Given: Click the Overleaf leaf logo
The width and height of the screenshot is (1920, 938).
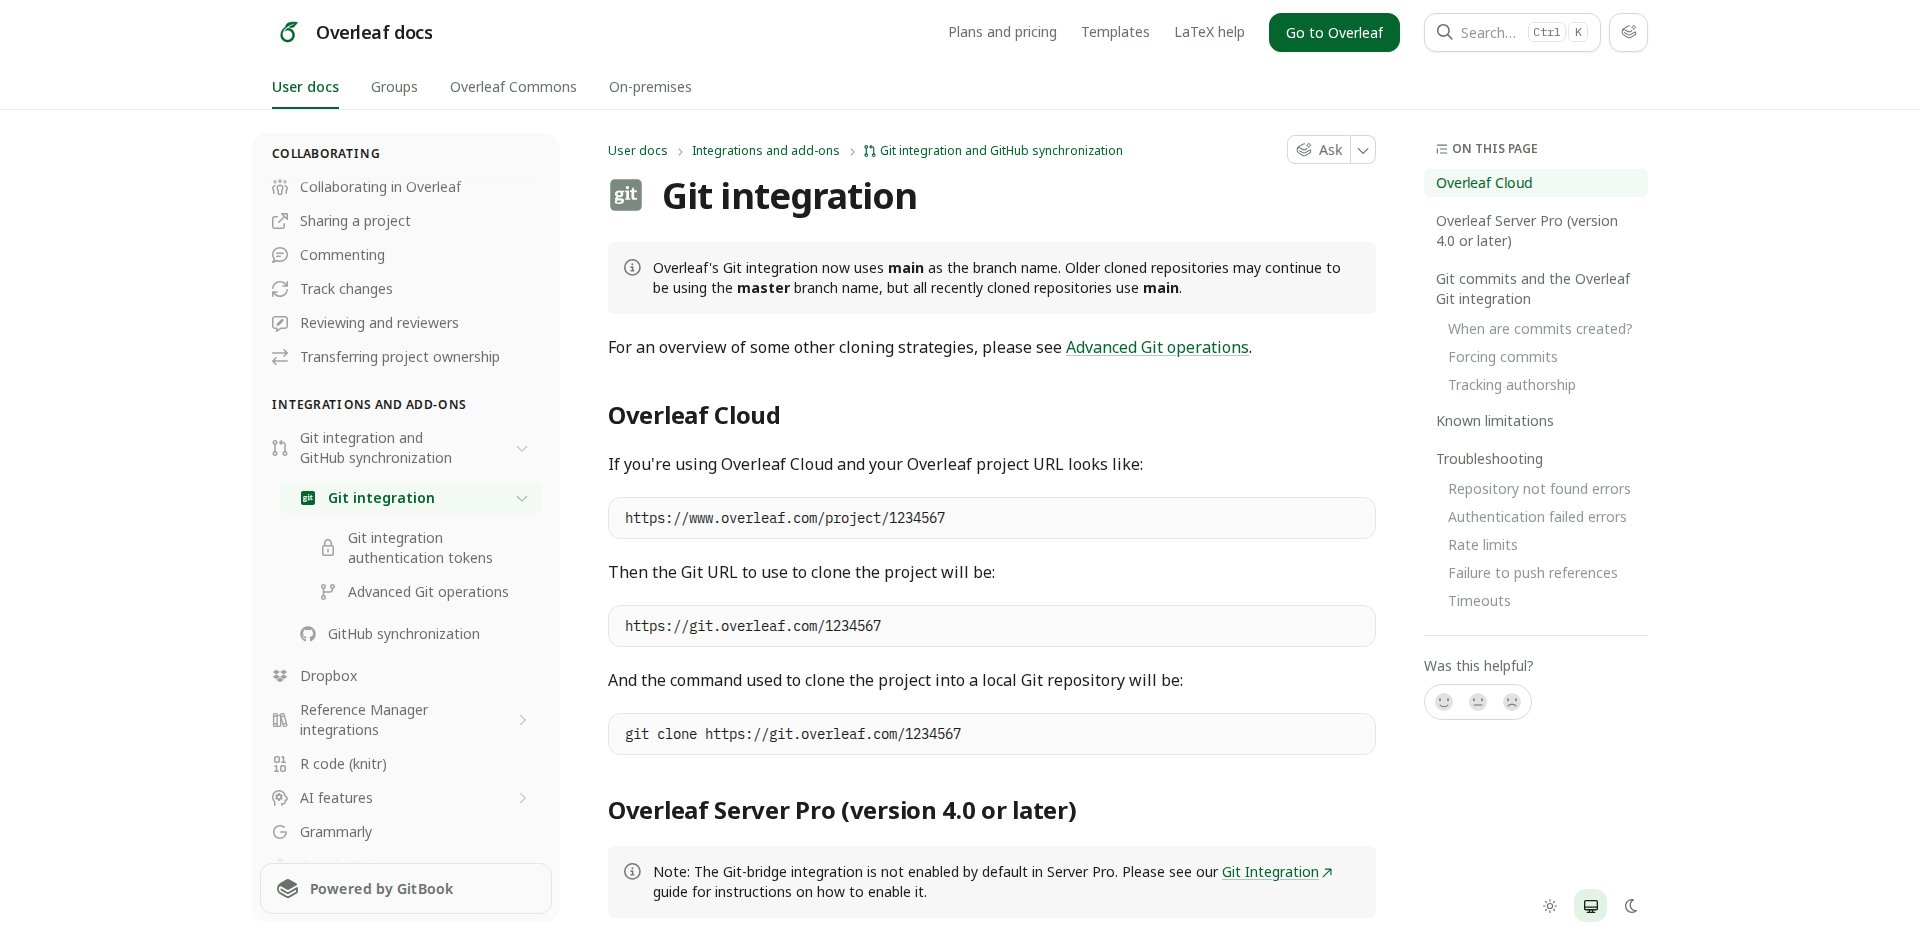Looking at the screenshot, I should [288, 32].
